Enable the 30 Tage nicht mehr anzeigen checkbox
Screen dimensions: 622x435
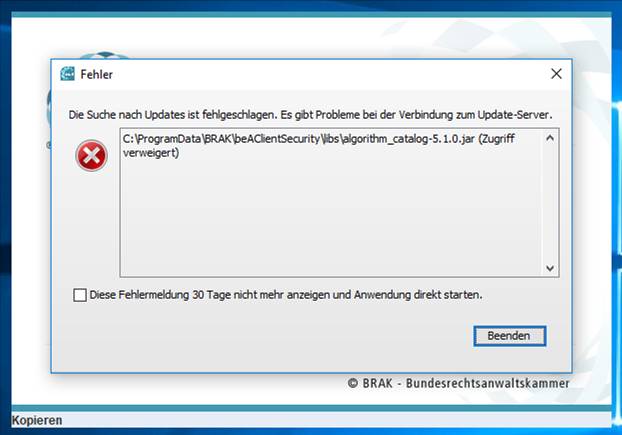pyautogui.click(x=80, y=295)
